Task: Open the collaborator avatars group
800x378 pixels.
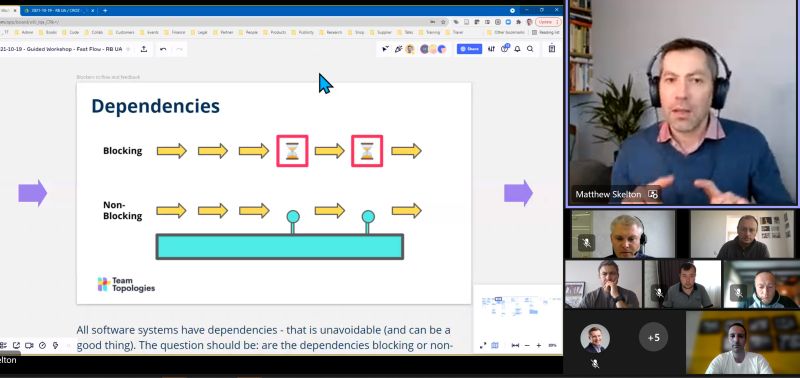Action: coord(433,49)
